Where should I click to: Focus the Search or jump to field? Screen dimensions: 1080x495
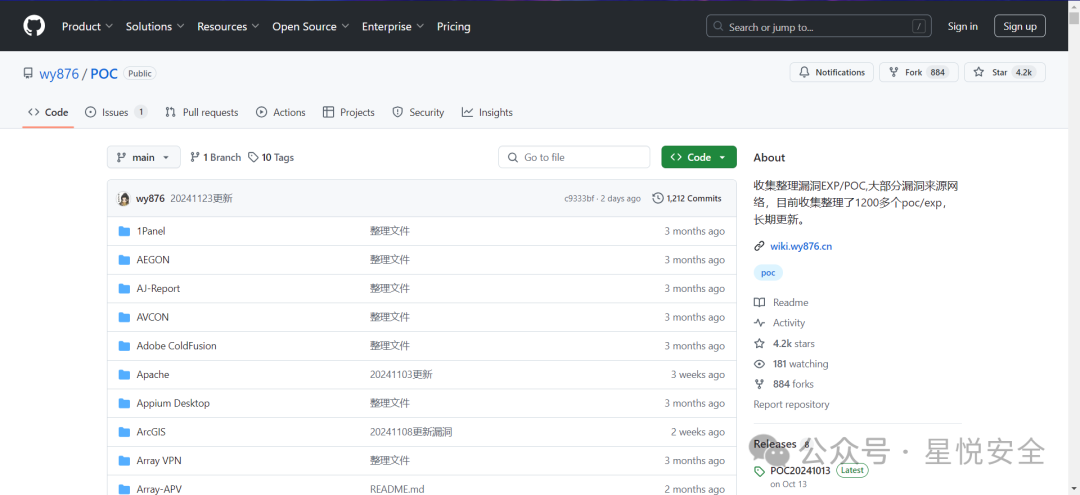(820, 27)
